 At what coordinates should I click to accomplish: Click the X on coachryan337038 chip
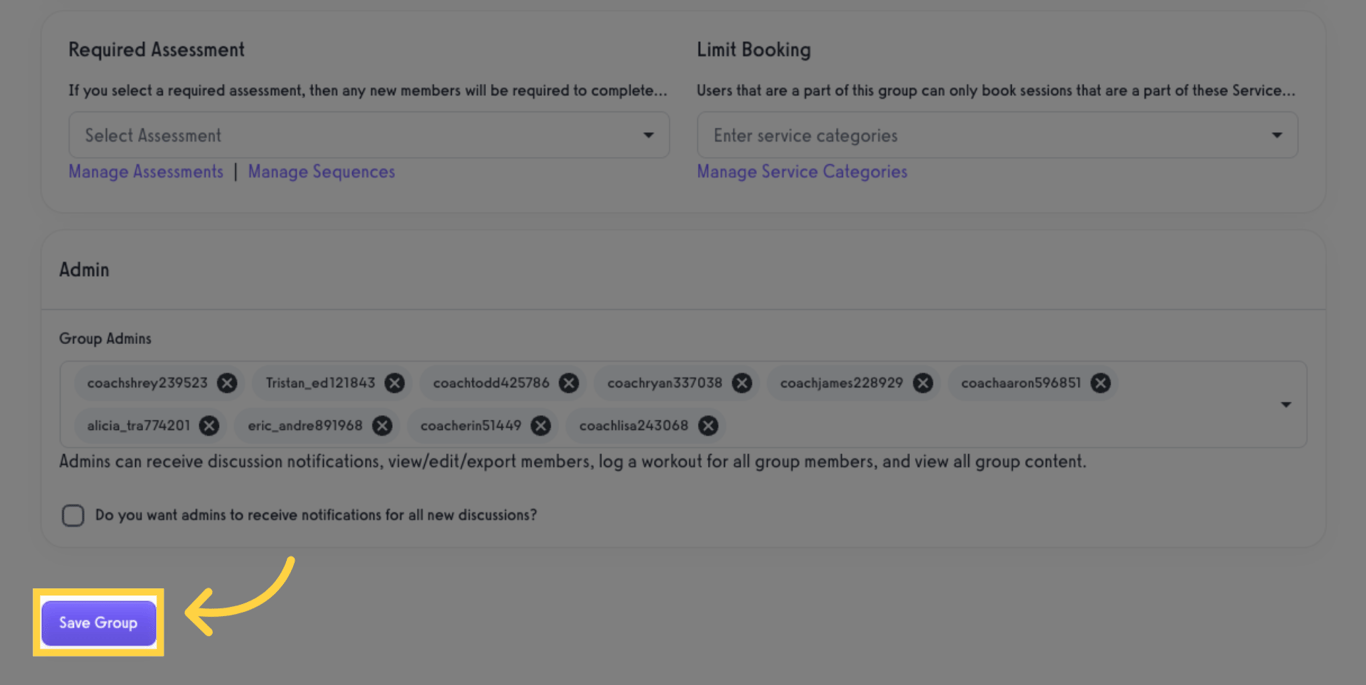[x=741, y=382]
